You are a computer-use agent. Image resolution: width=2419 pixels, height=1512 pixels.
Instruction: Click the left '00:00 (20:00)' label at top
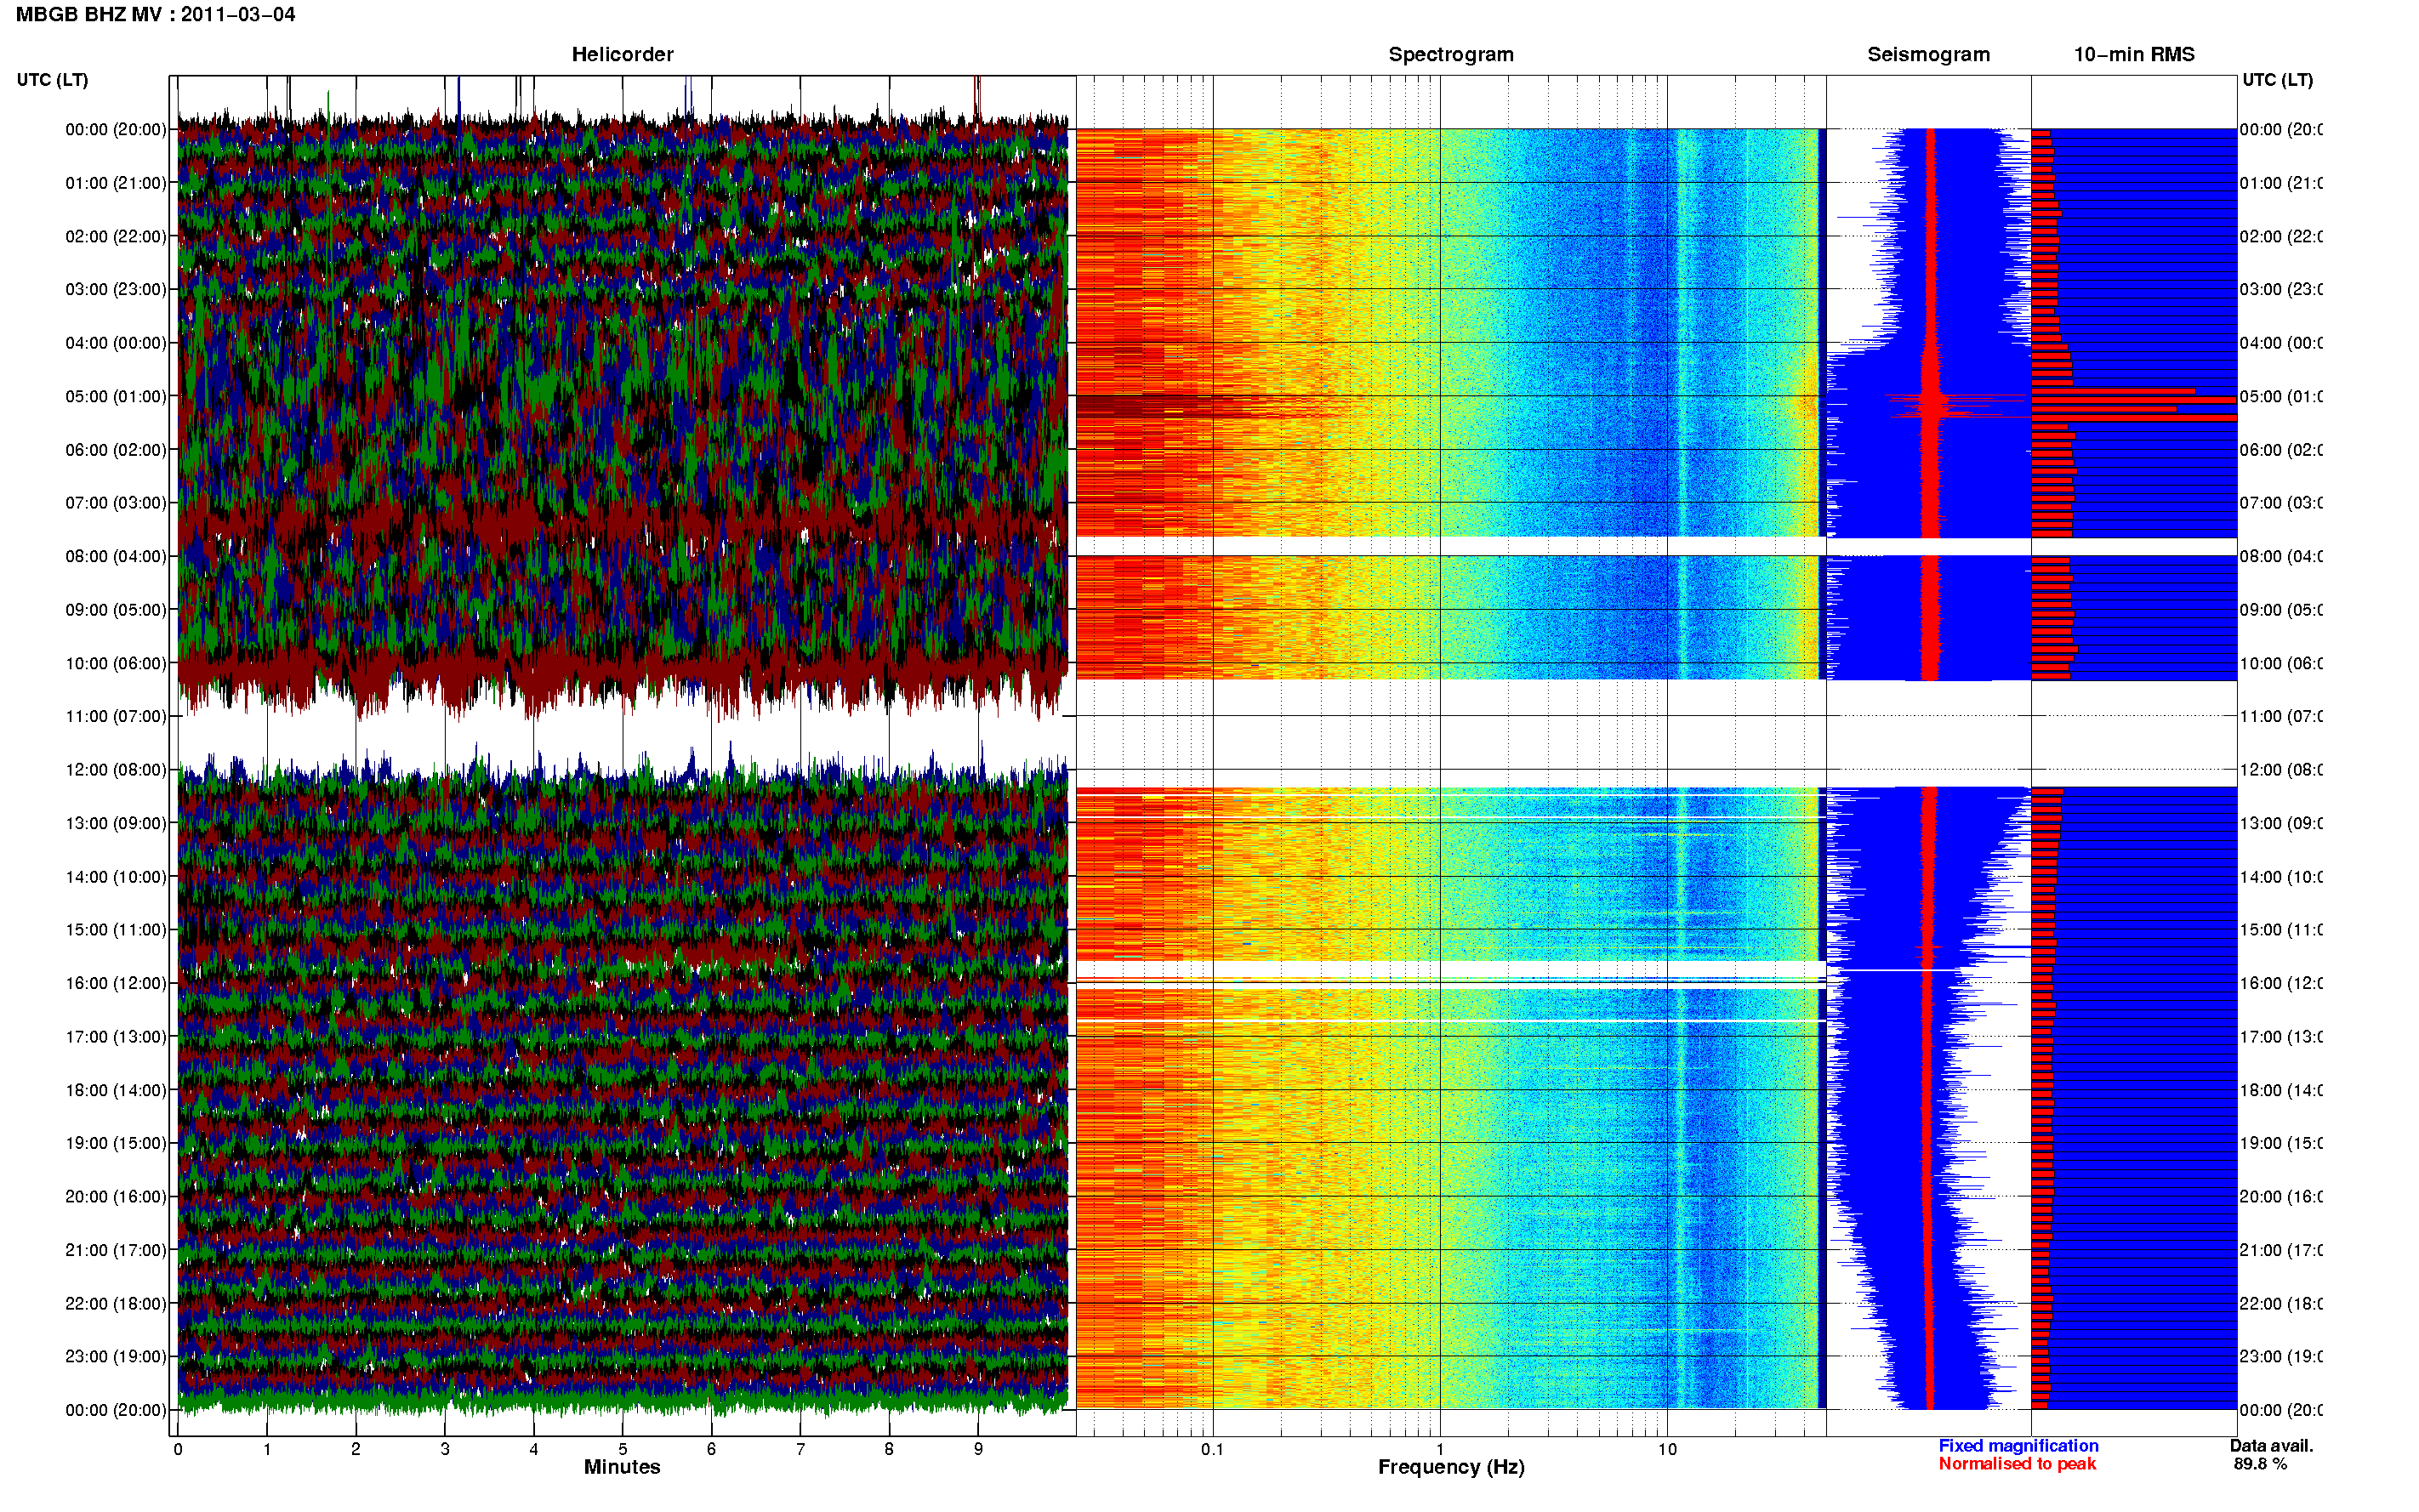point(116,130)
